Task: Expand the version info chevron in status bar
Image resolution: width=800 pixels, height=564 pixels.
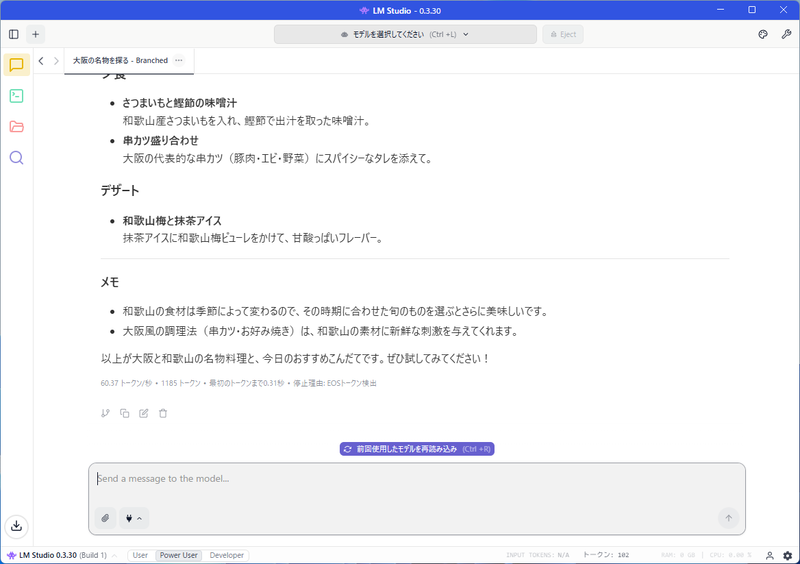Action: coord(114,555)
